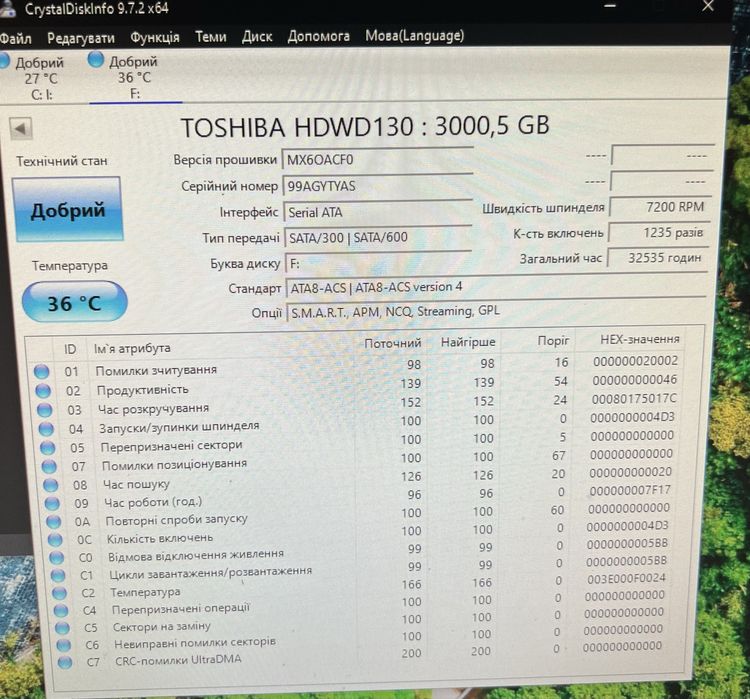The height and width of the screenshot is (699, 750).
Task: Click the 1235 разів power-on count field
Action: point(659,233)
